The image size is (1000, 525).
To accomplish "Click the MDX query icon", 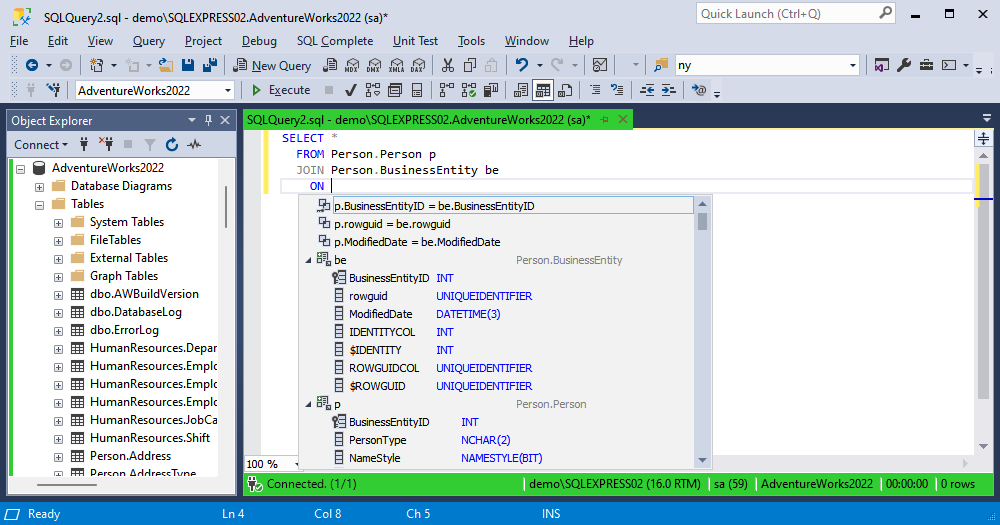I will tap(352, 65).
